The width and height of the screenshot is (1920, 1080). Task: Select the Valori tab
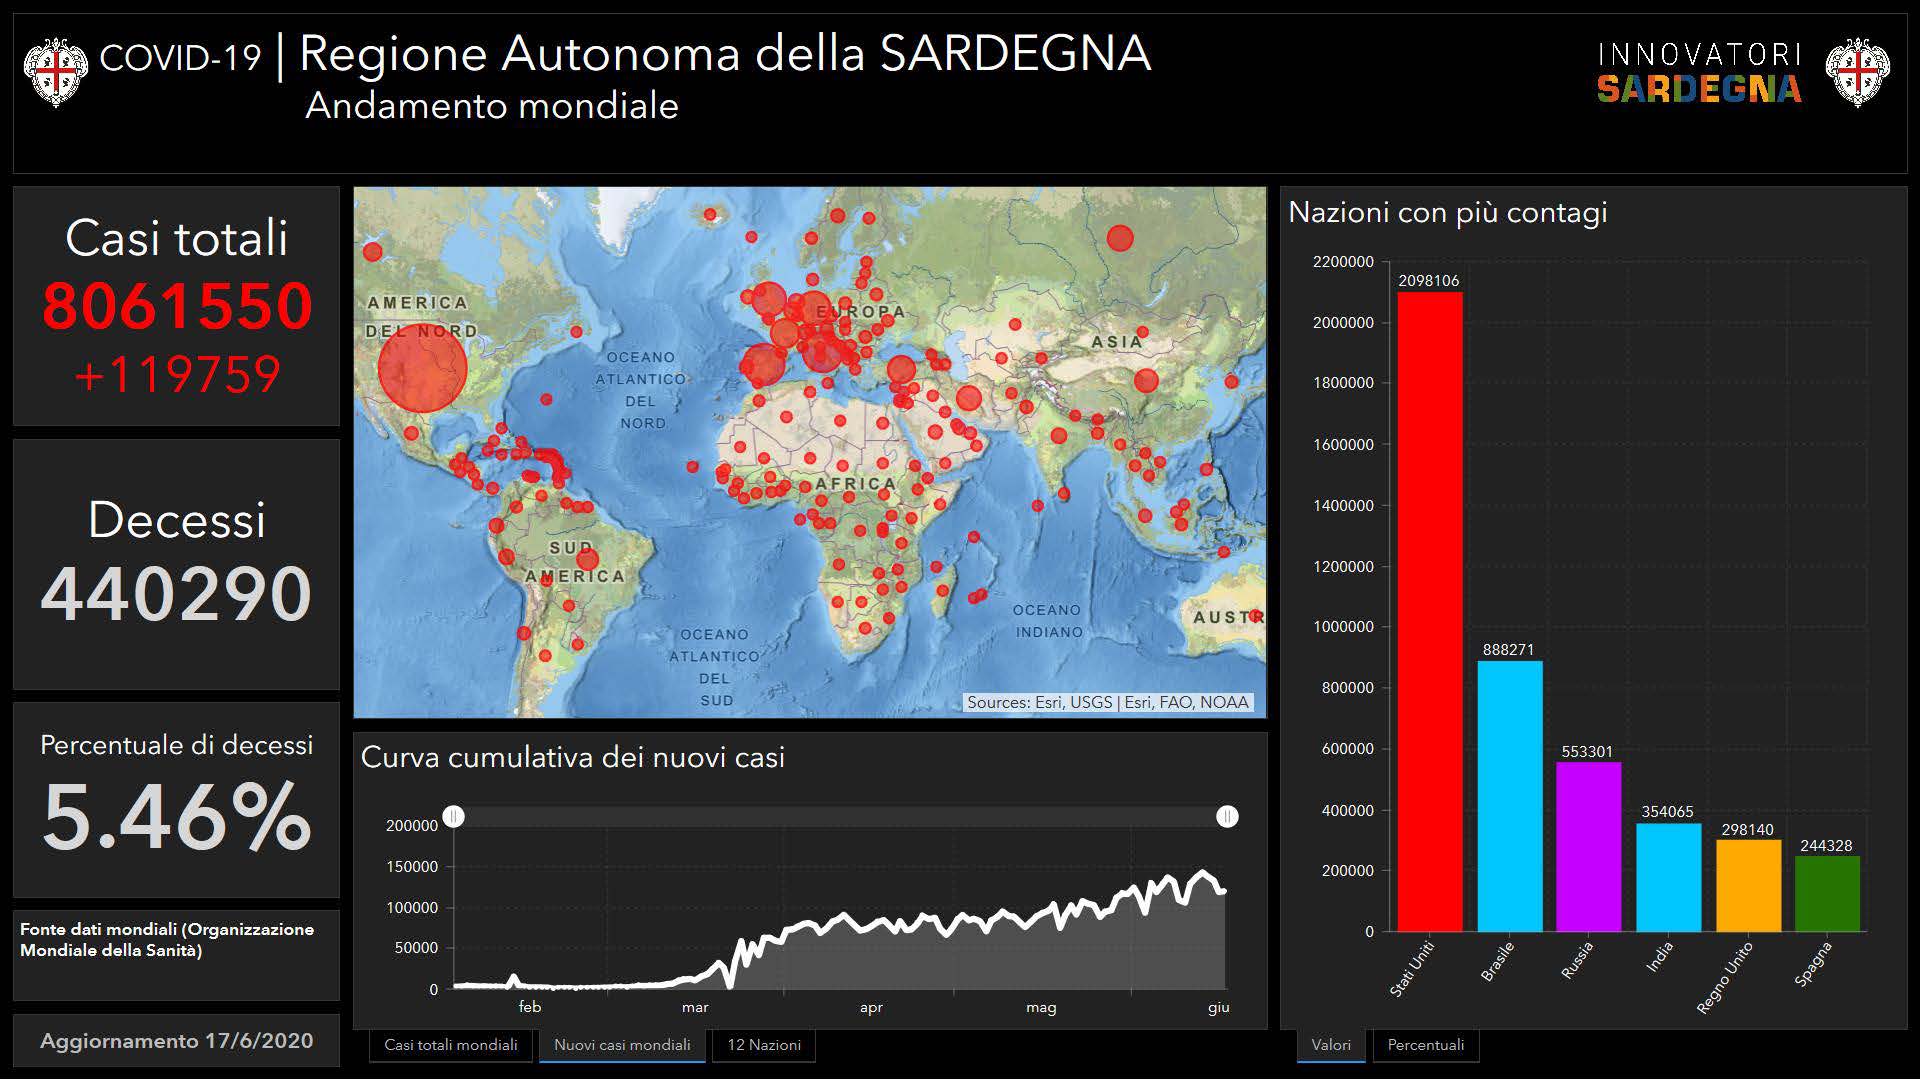pyautogui.click(x=1330, y=1045)
